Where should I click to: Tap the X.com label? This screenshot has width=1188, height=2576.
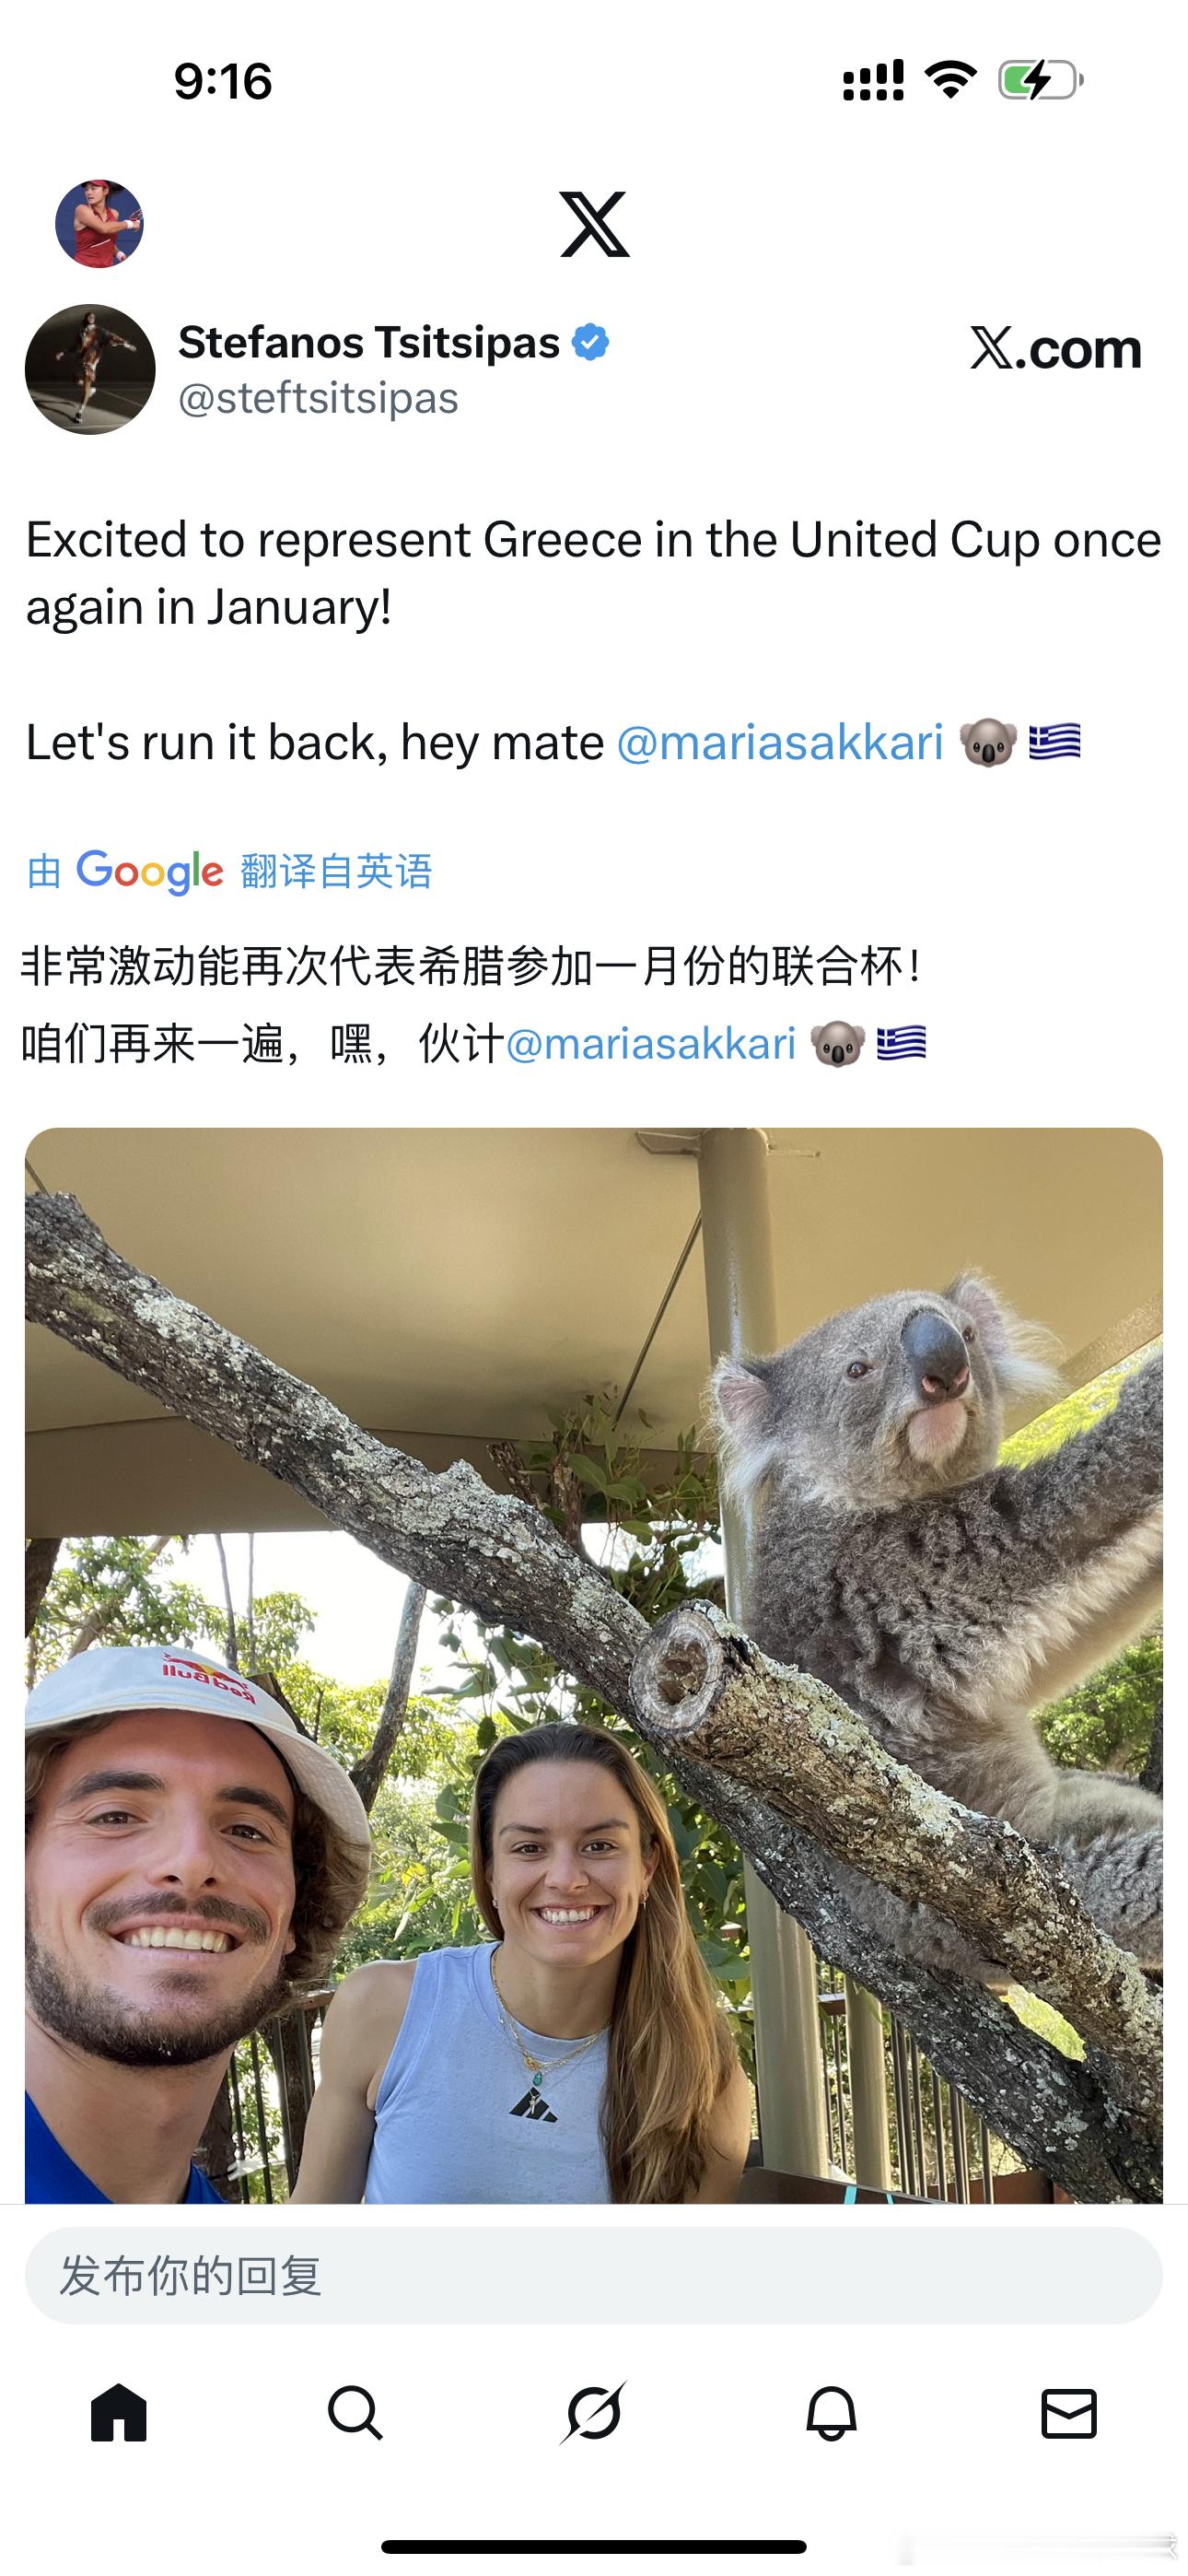[1056, 348]
